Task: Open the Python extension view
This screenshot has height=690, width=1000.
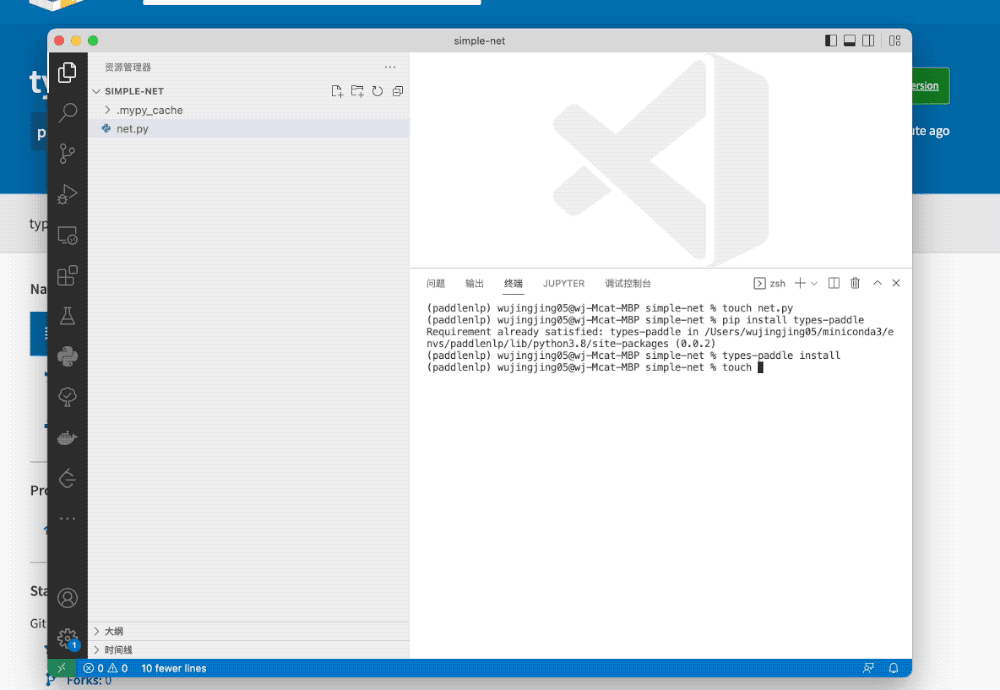Action: tap(67, 356)
